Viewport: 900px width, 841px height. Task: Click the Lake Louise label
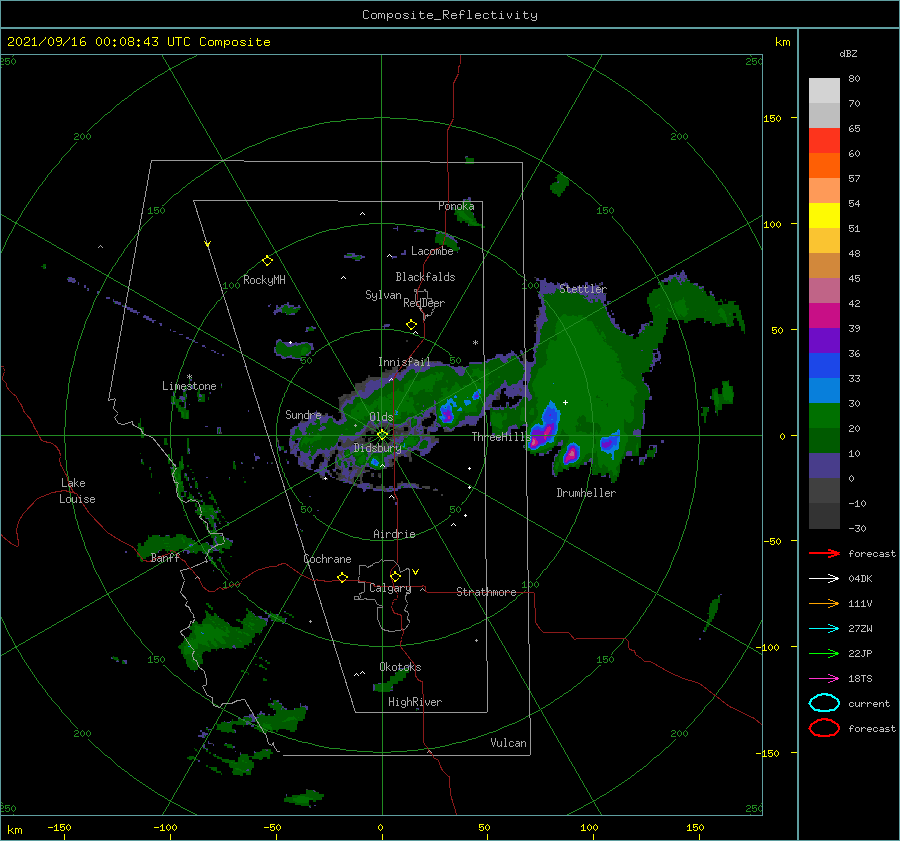pos(77,491)
